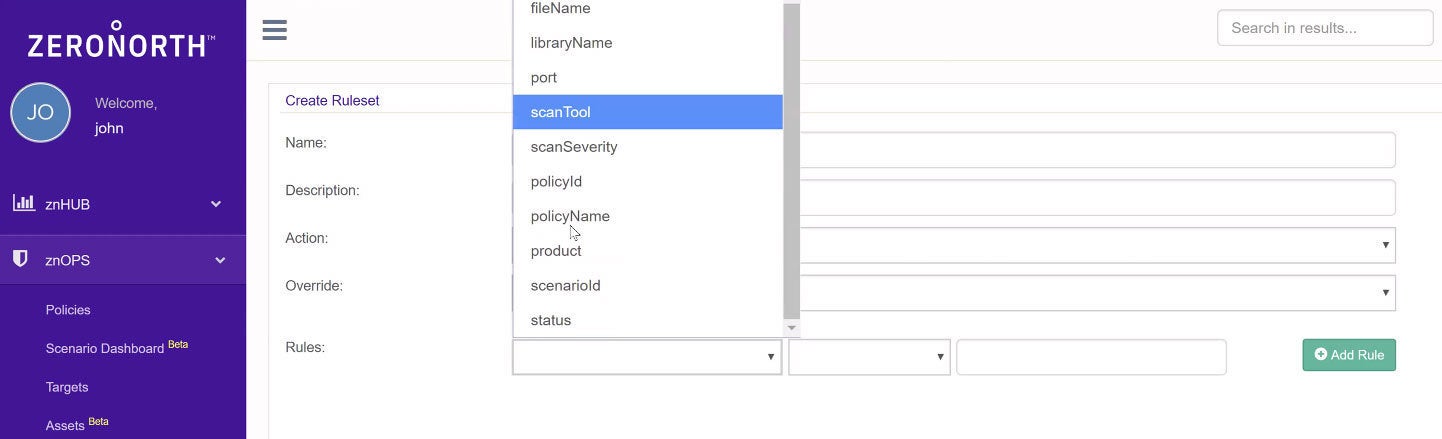
Task: Click the znOPS shield icon
Action: pyautogui.click(x=20, y=259)
